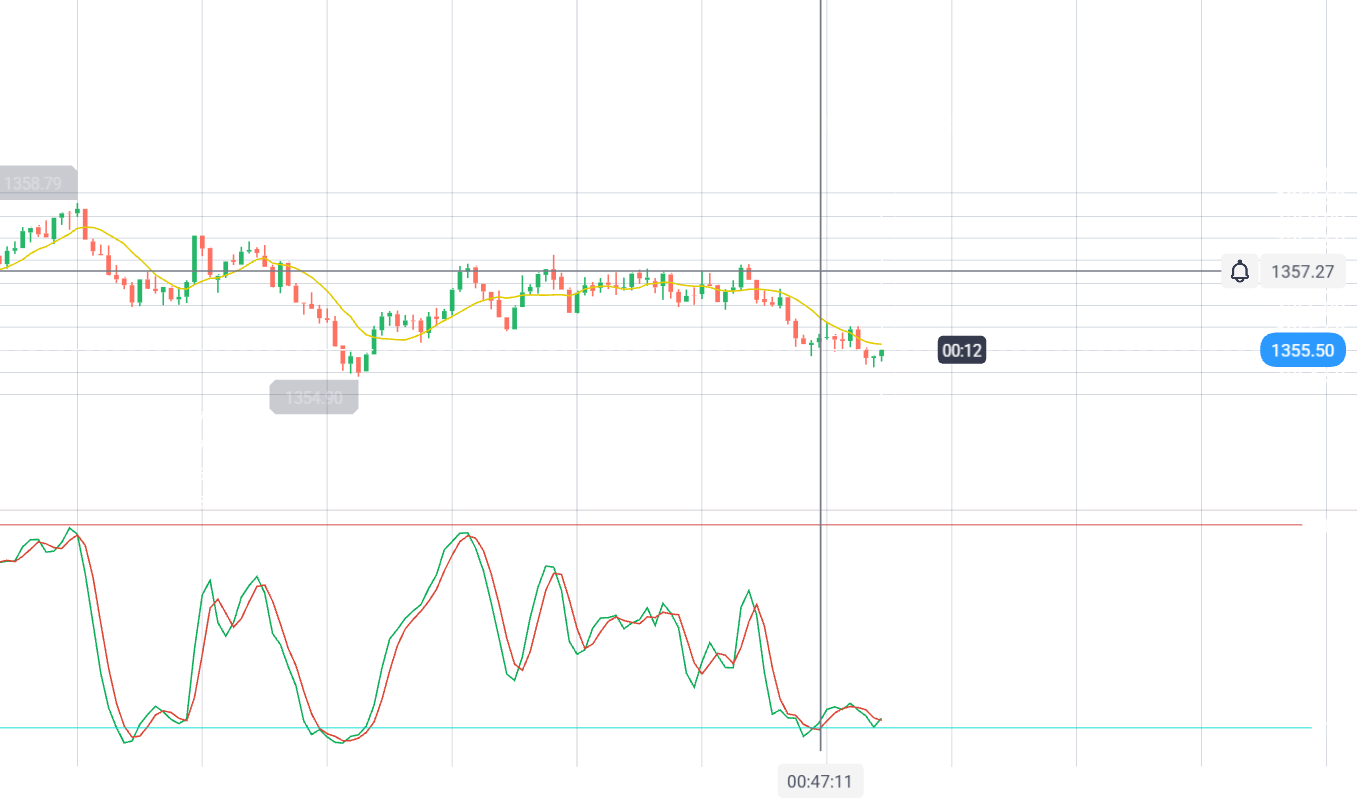Select the 1357.27 alert price label
This screenshot has height=798, width=1357.
point(1302,271)
